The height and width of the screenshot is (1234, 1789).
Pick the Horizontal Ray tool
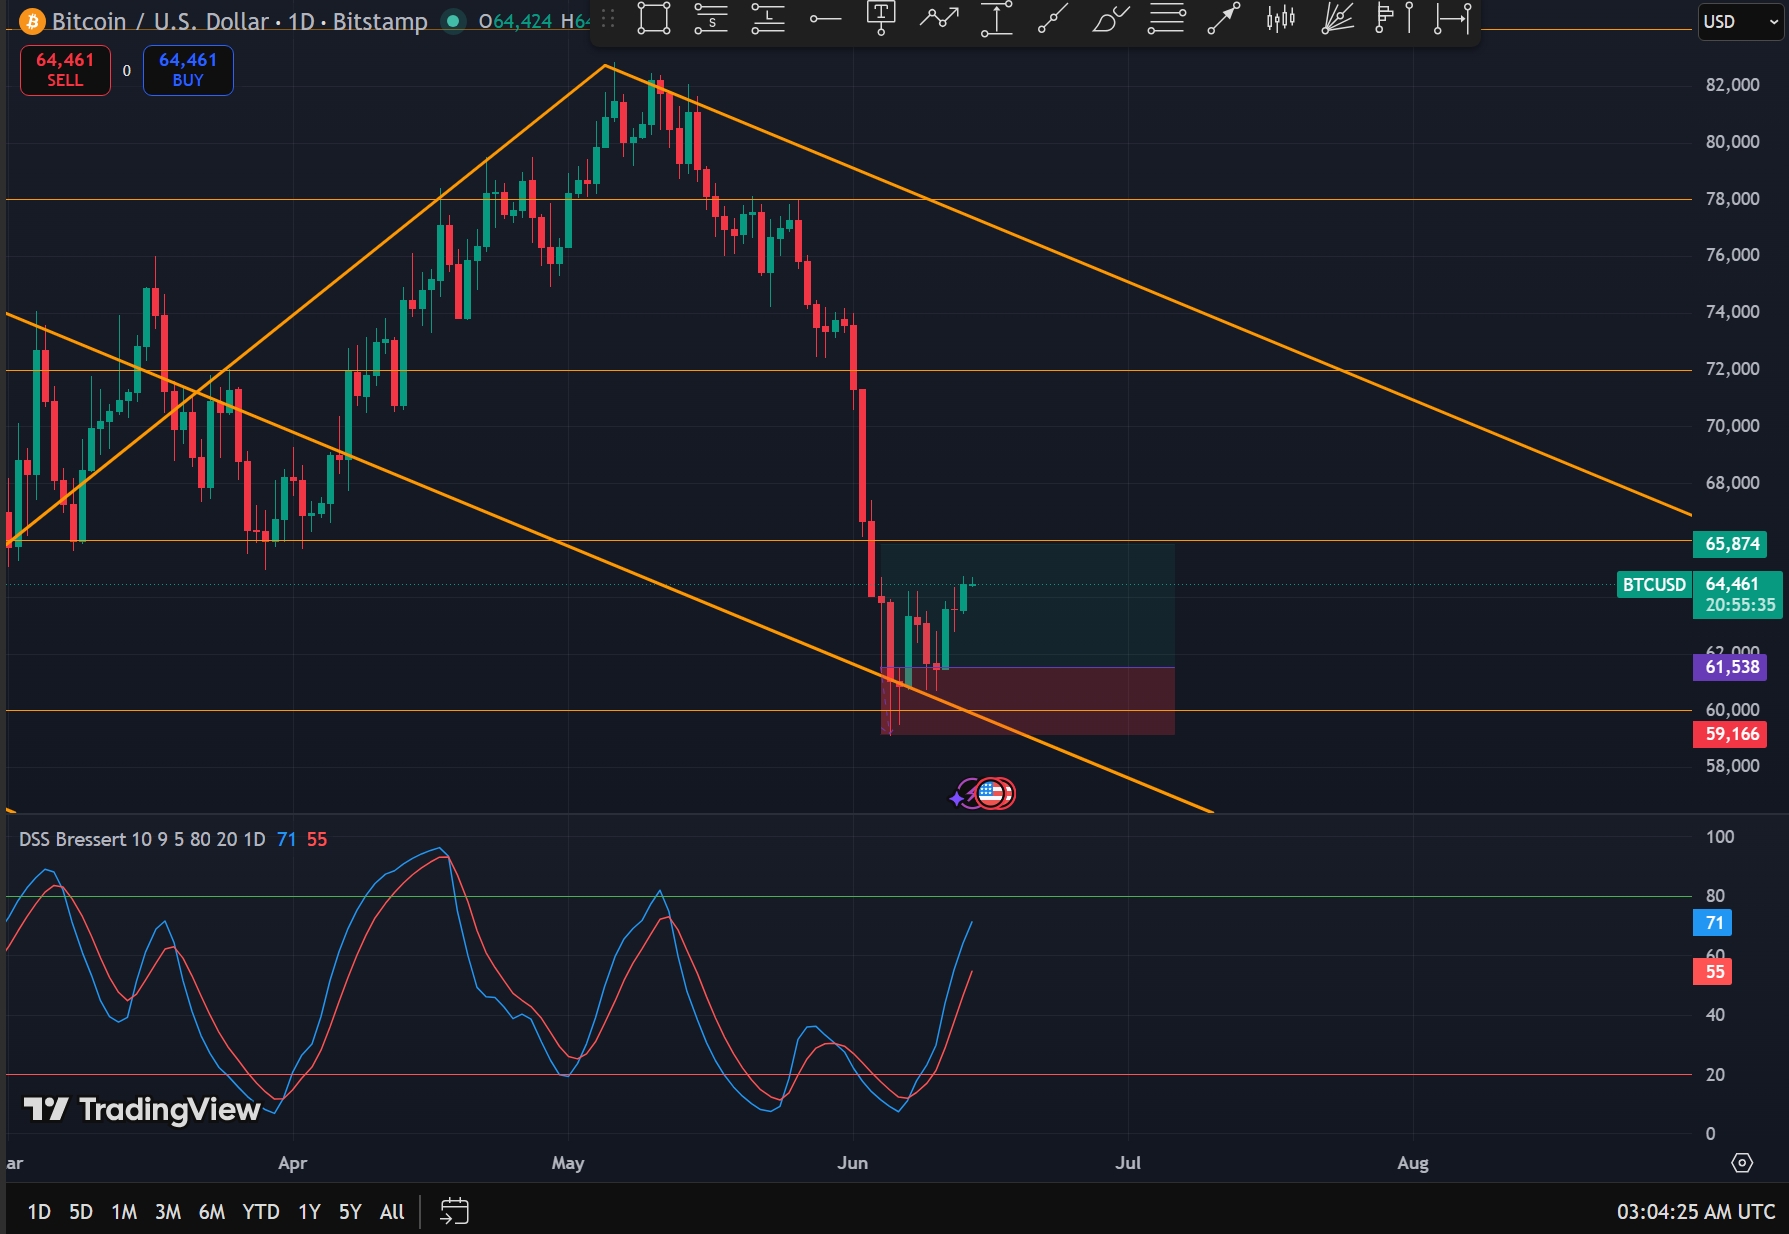(825, 19)
